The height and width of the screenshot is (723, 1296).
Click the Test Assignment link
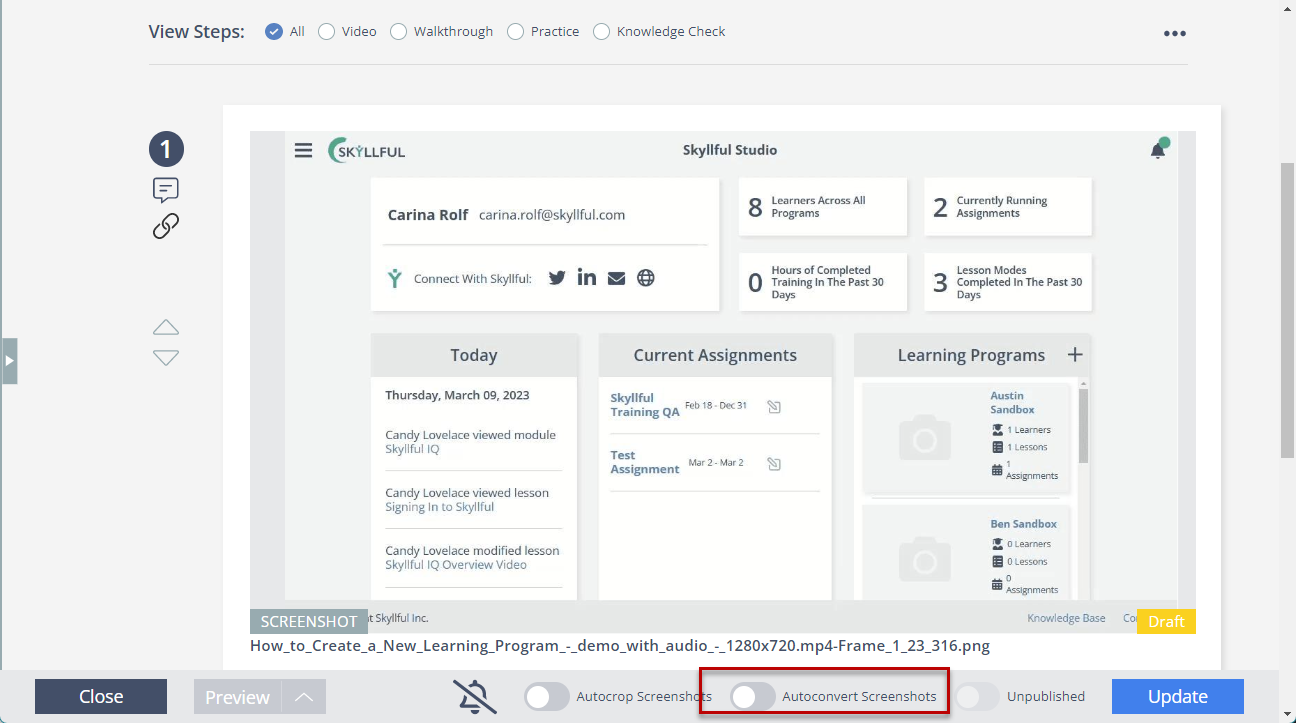[x=645, y=462]
